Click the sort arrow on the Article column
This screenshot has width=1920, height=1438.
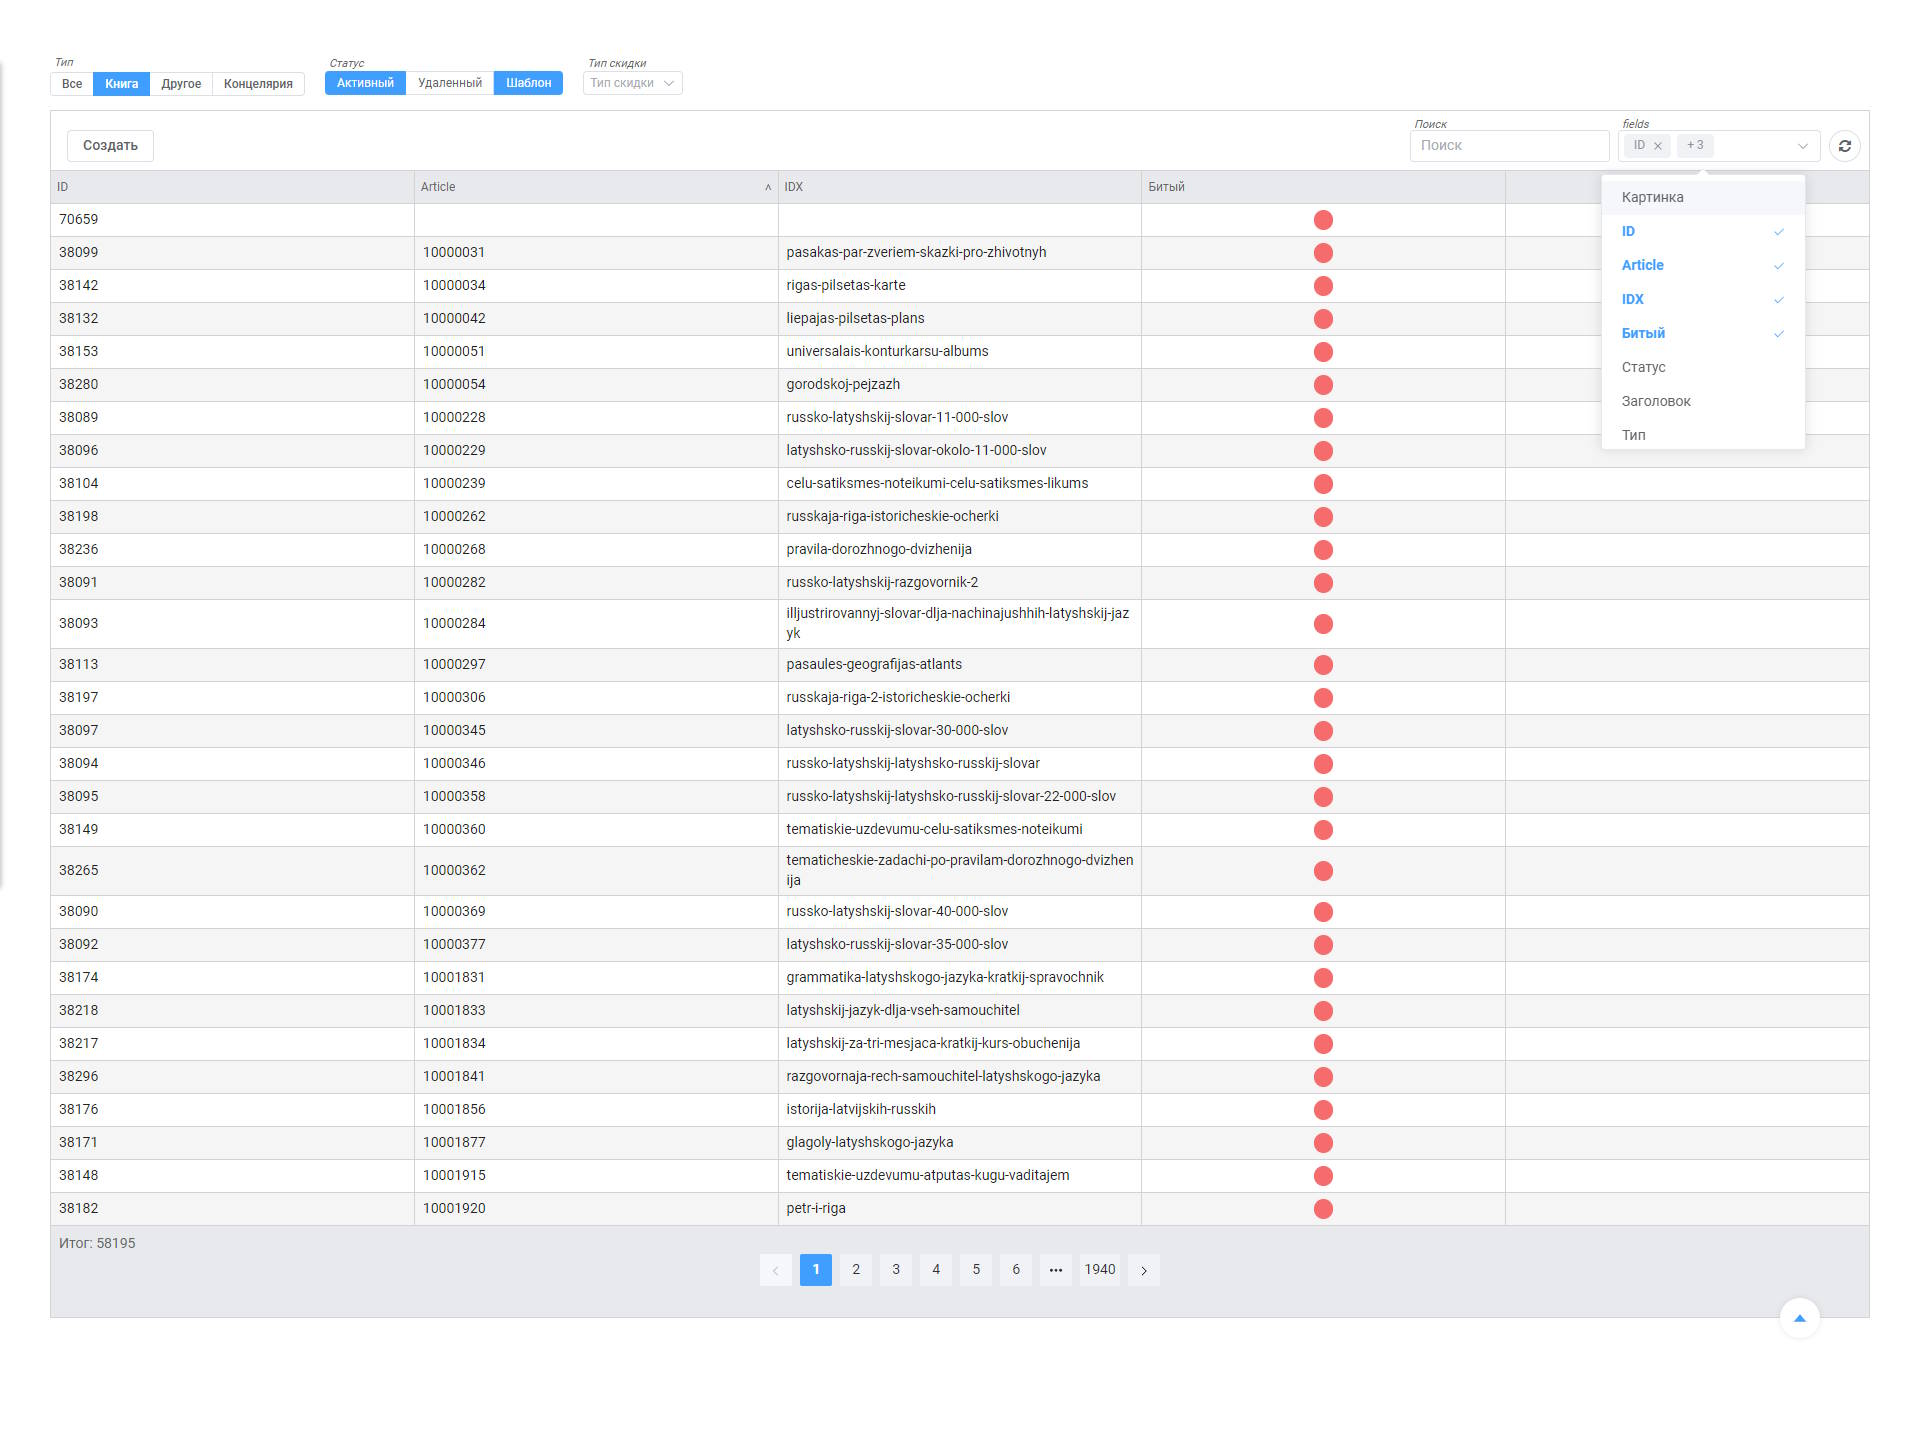tap(768, 187)
